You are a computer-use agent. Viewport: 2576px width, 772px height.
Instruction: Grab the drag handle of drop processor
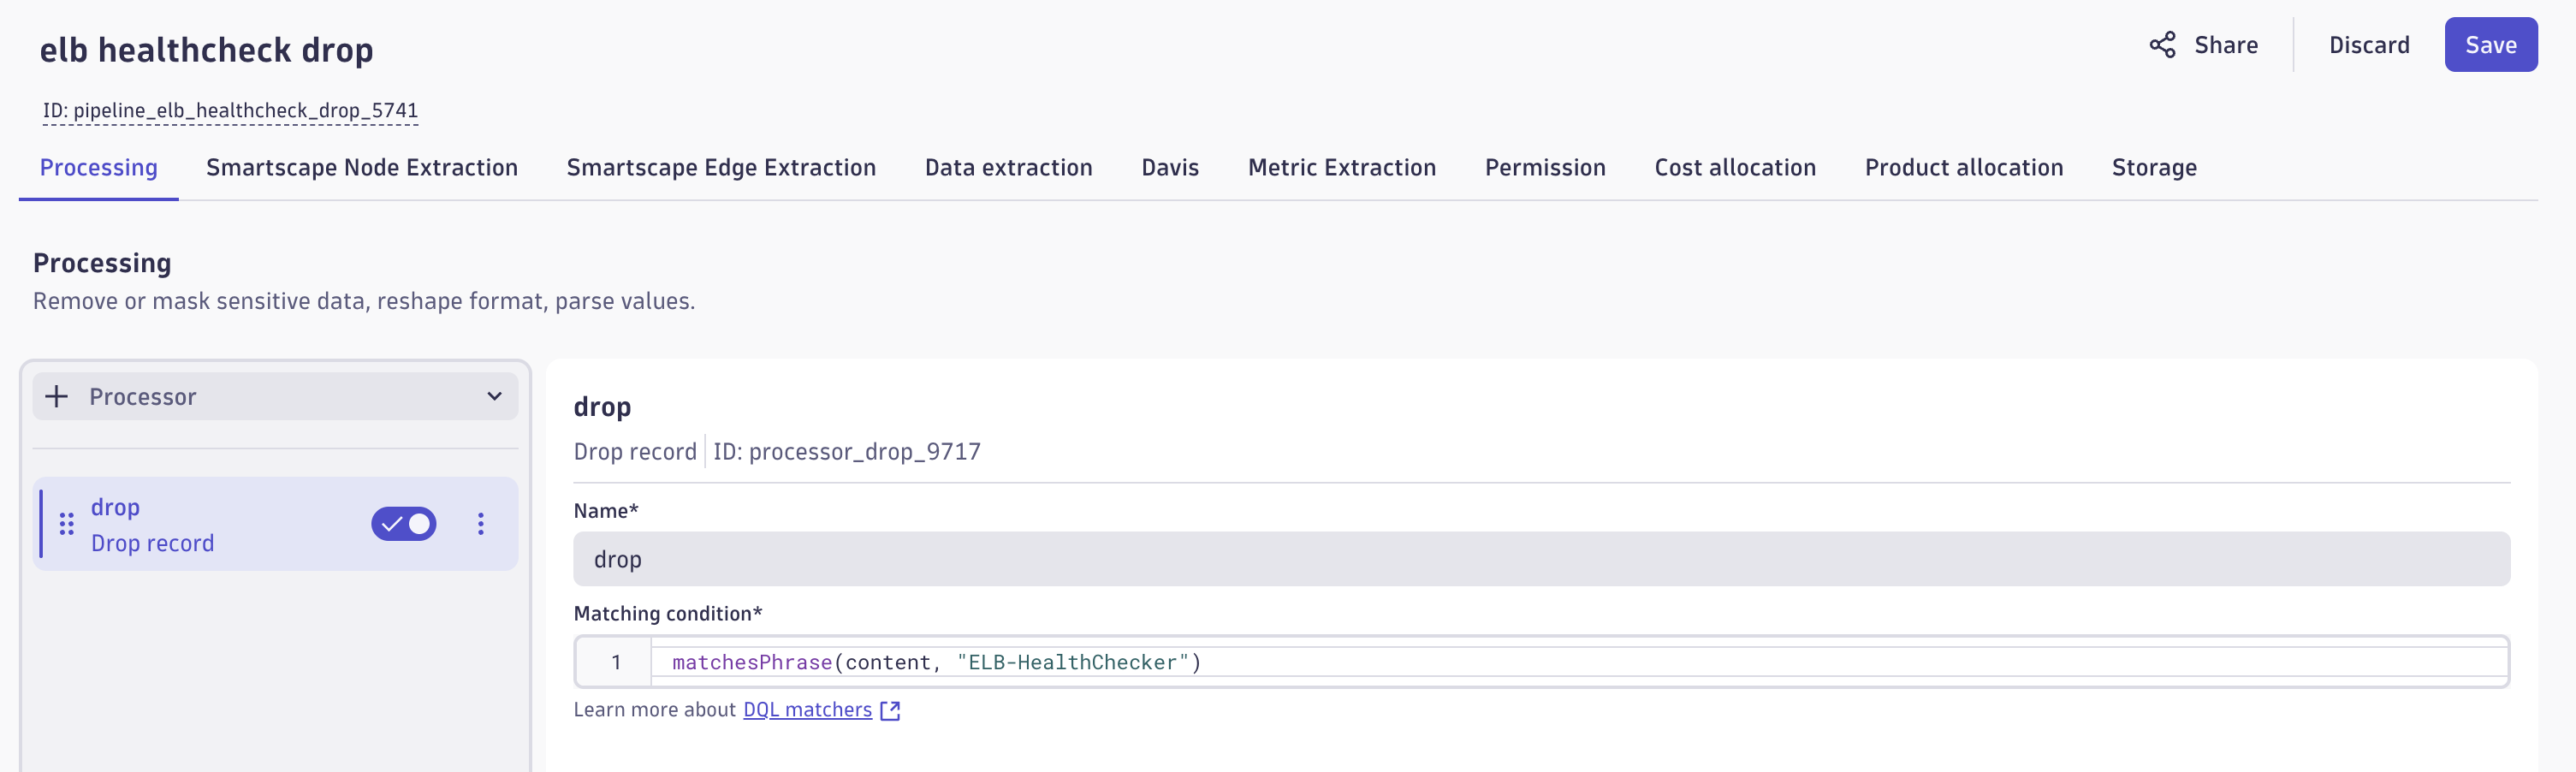coord(66,524)
